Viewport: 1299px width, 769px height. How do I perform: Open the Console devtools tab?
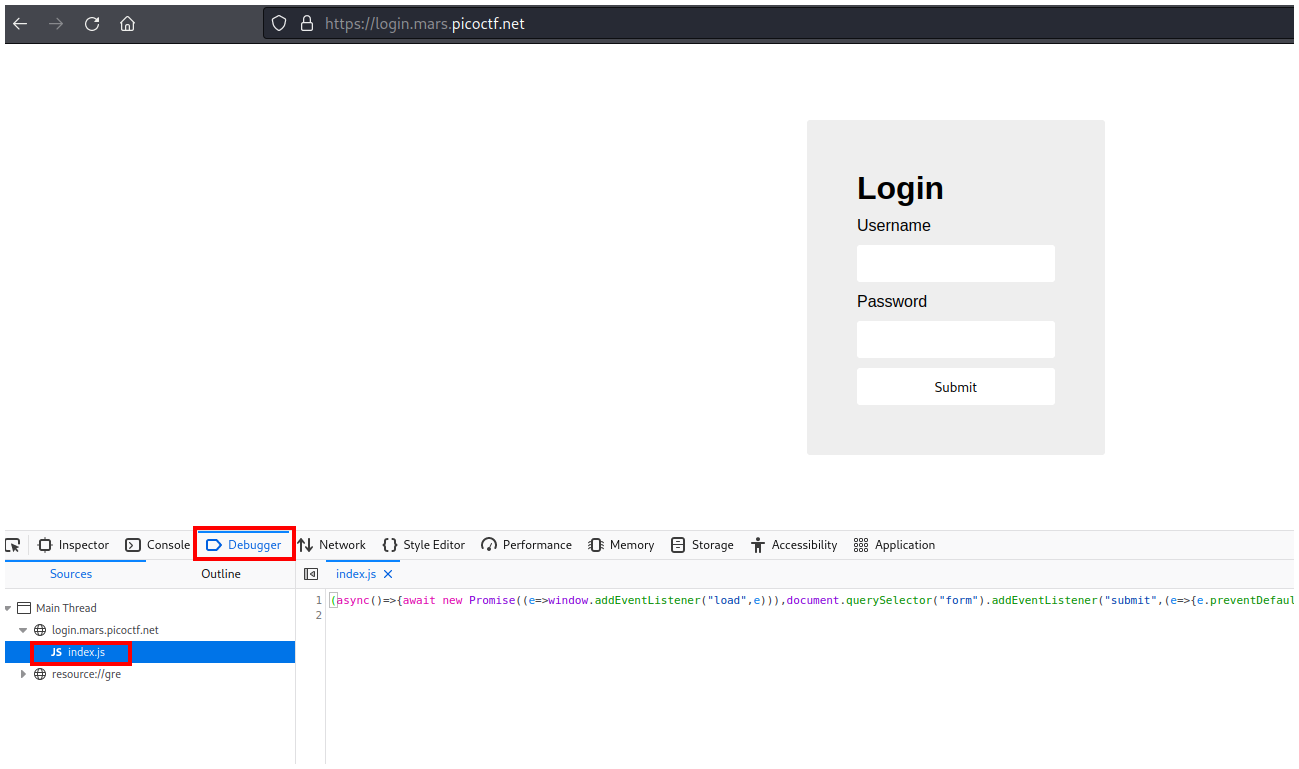click(x=158, y=545)
